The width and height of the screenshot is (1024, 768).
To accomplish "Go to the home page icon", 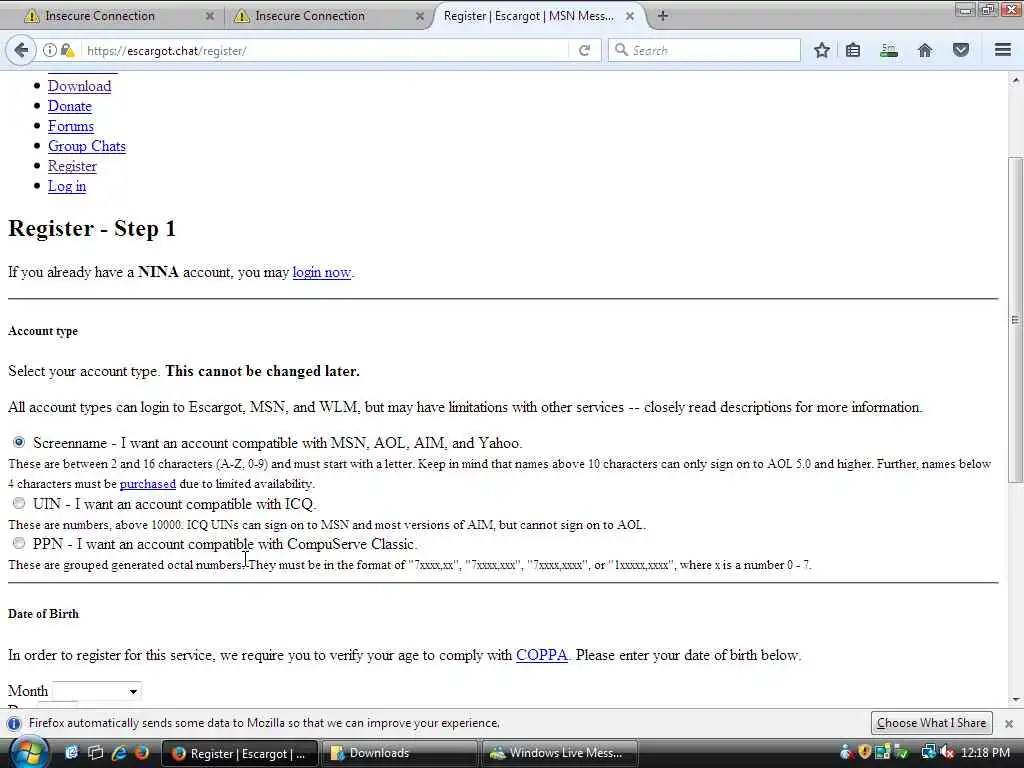I will tap(925, 50).
